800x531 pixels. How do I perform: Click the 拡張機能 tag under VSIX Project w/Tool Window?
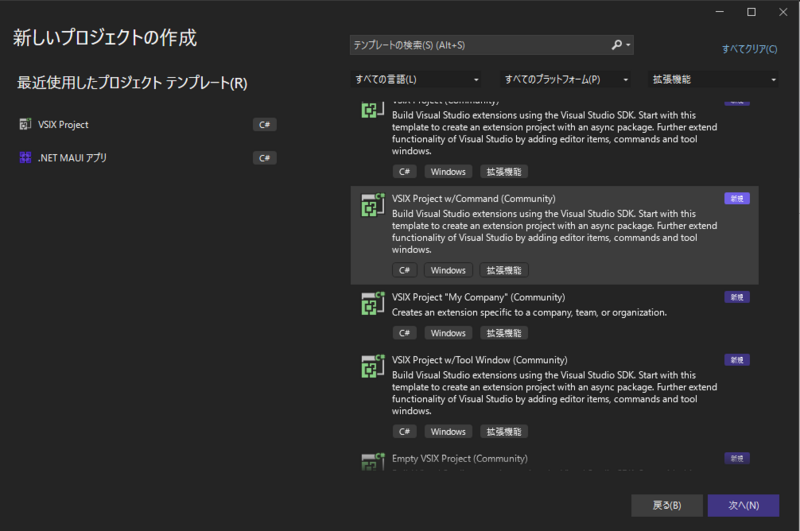click(x=504, y=432)
